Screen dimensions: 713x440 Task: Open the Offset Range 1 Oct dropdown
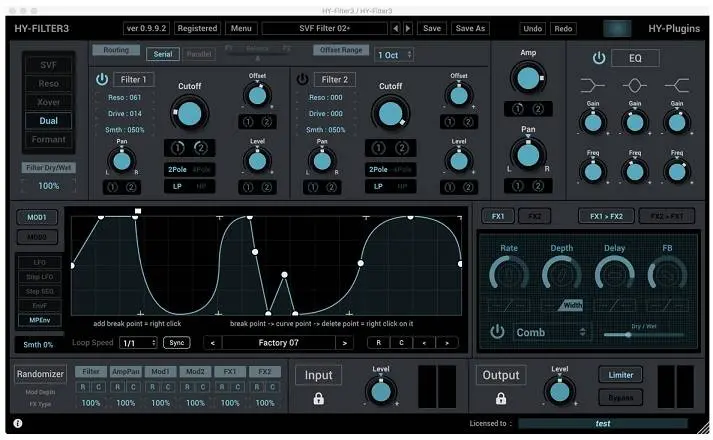394,55
